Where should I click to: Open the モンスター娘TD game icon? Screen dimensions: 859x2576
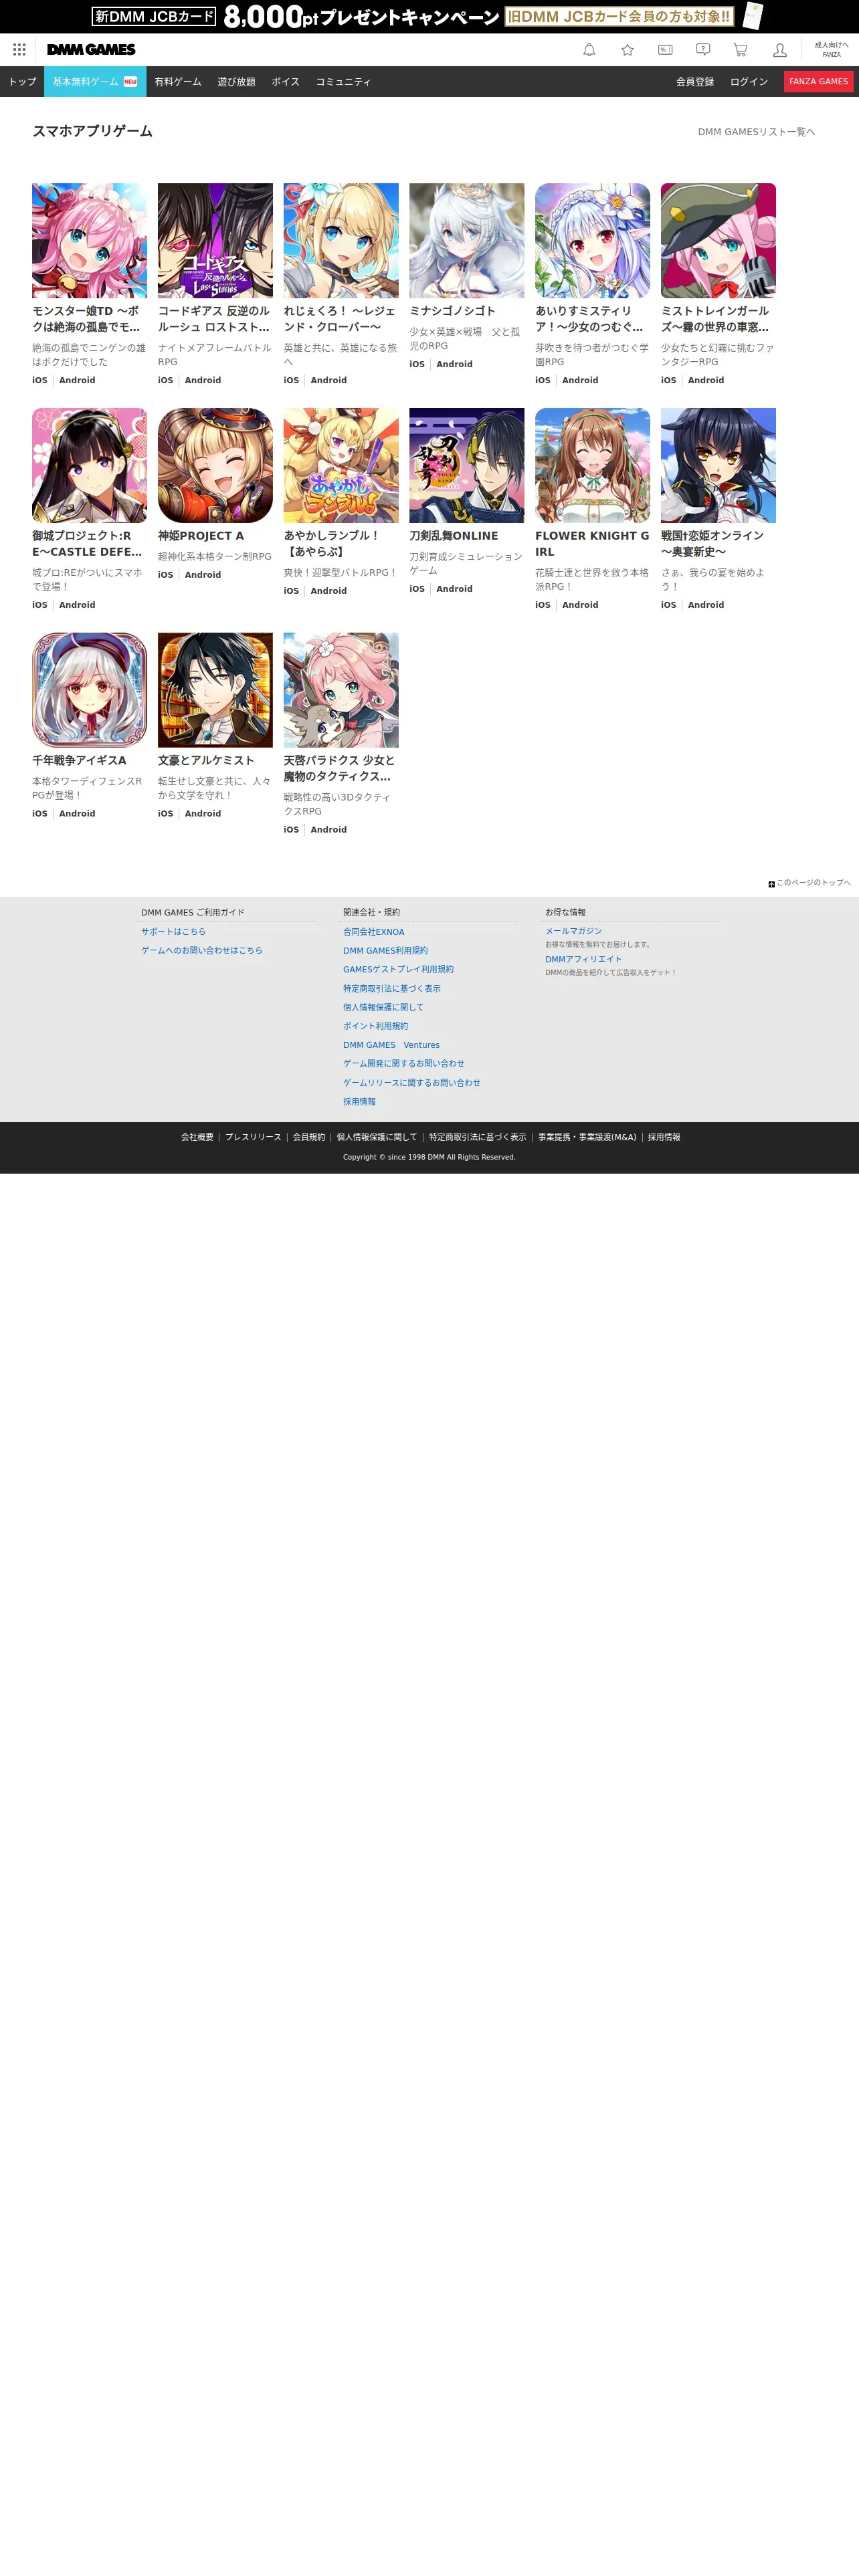click(89, 240)
